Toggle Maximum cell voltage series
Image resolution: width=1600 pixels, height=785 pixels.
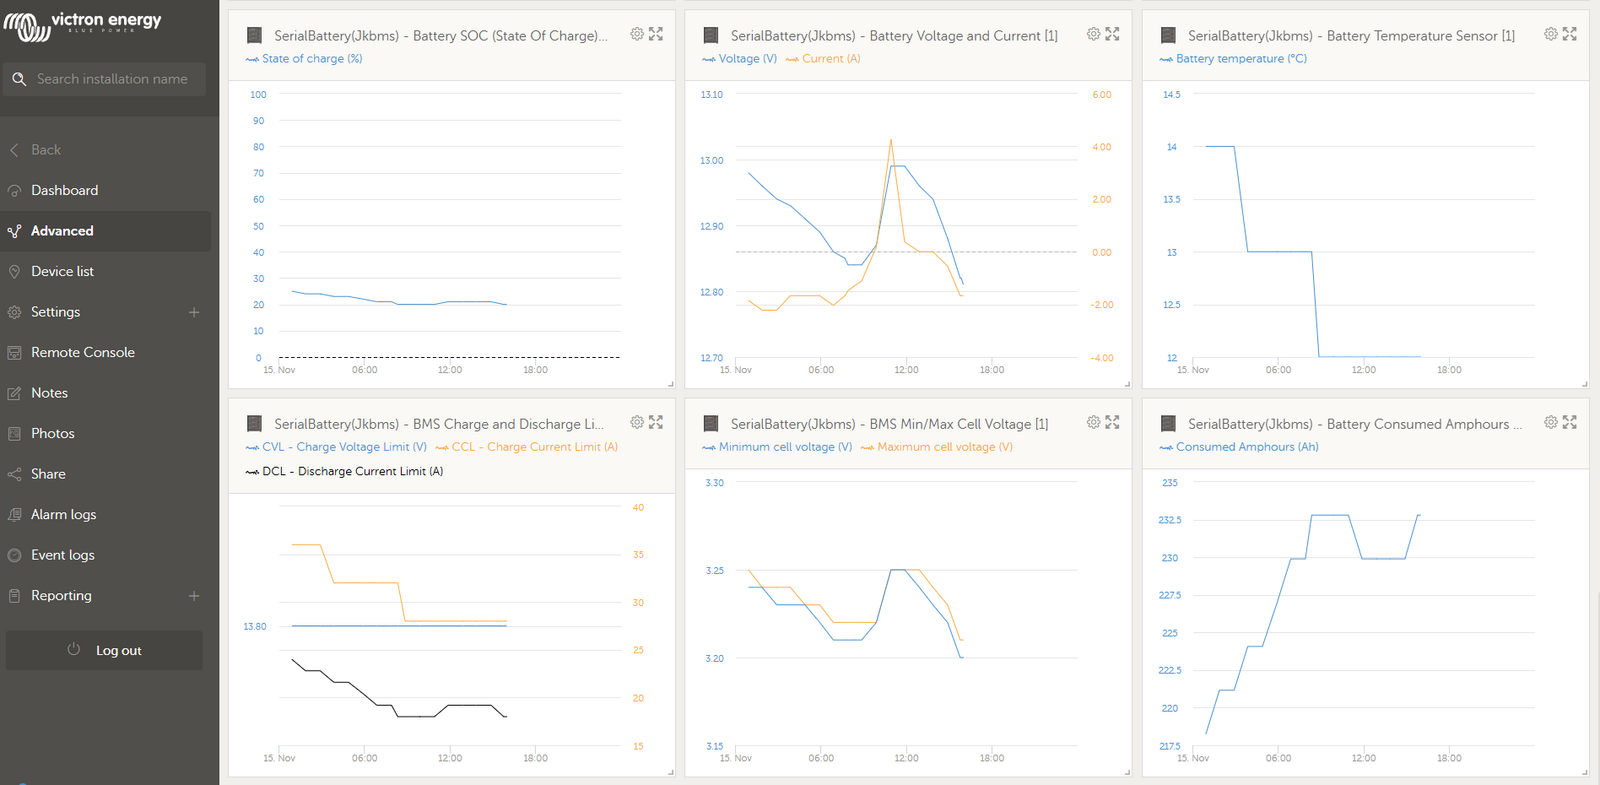(937, 447)
